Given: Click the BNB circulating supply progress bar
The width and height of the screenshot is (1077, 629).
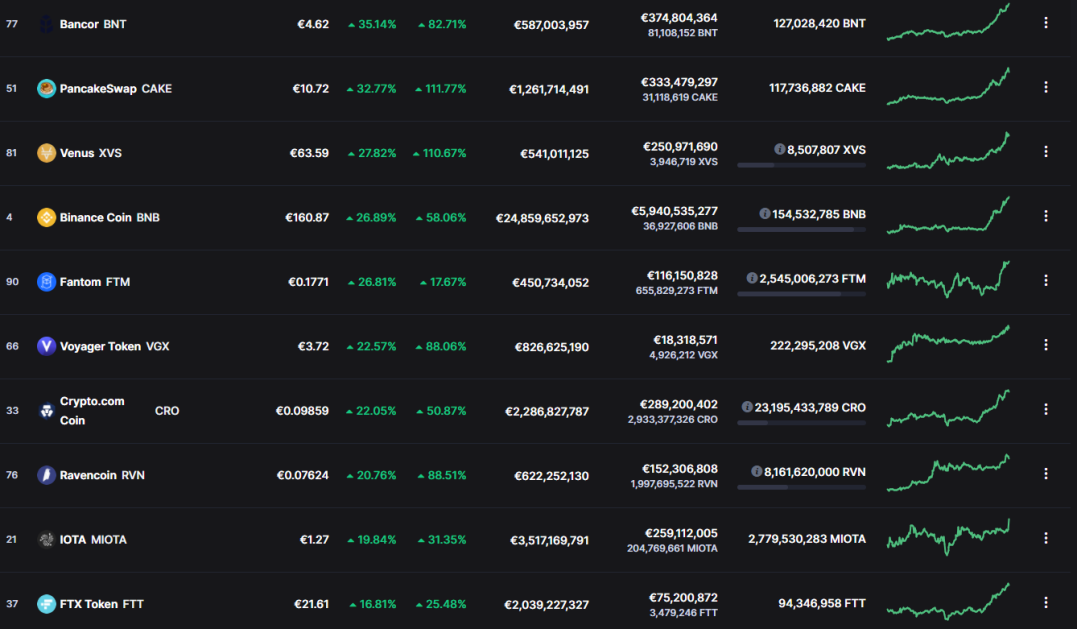Looking at the screenshot, I should coord(801,230).
